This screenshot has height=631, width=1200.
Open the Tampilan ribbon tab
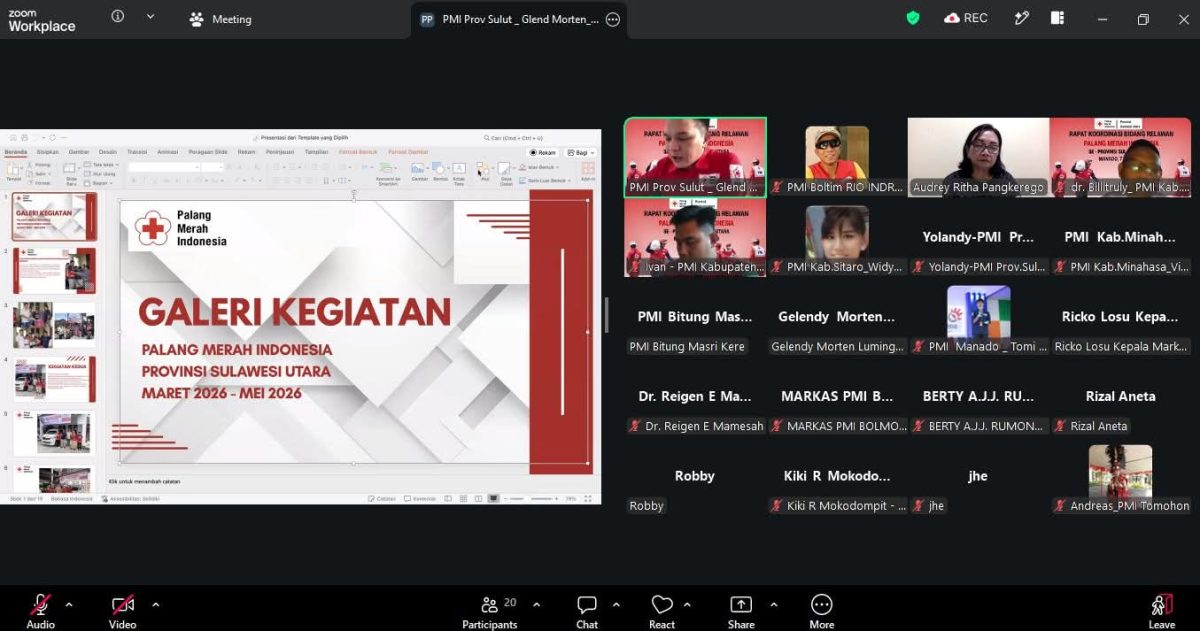point(316,152)
